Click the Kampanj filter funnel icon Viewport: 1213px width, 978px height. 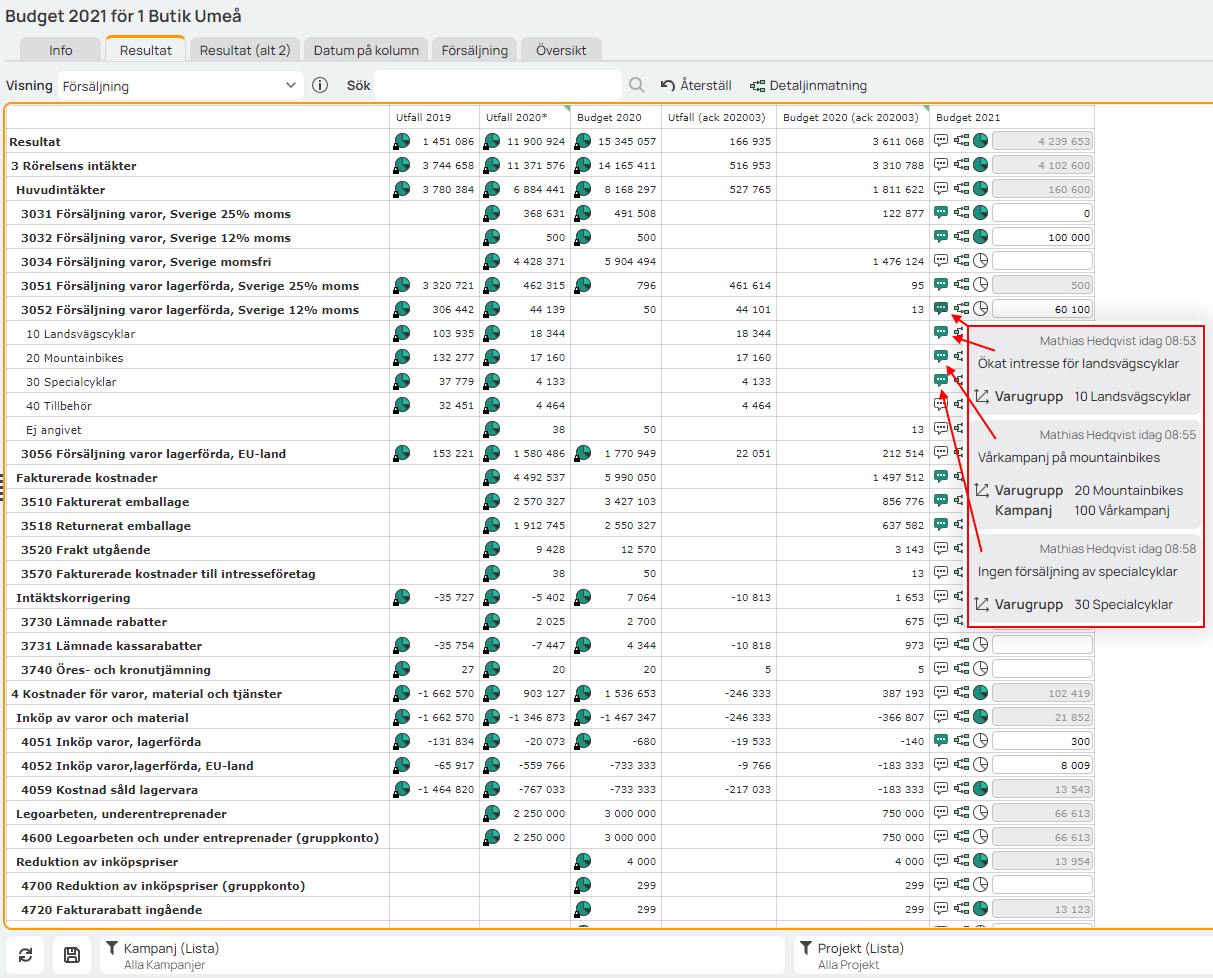click(112, 948)
